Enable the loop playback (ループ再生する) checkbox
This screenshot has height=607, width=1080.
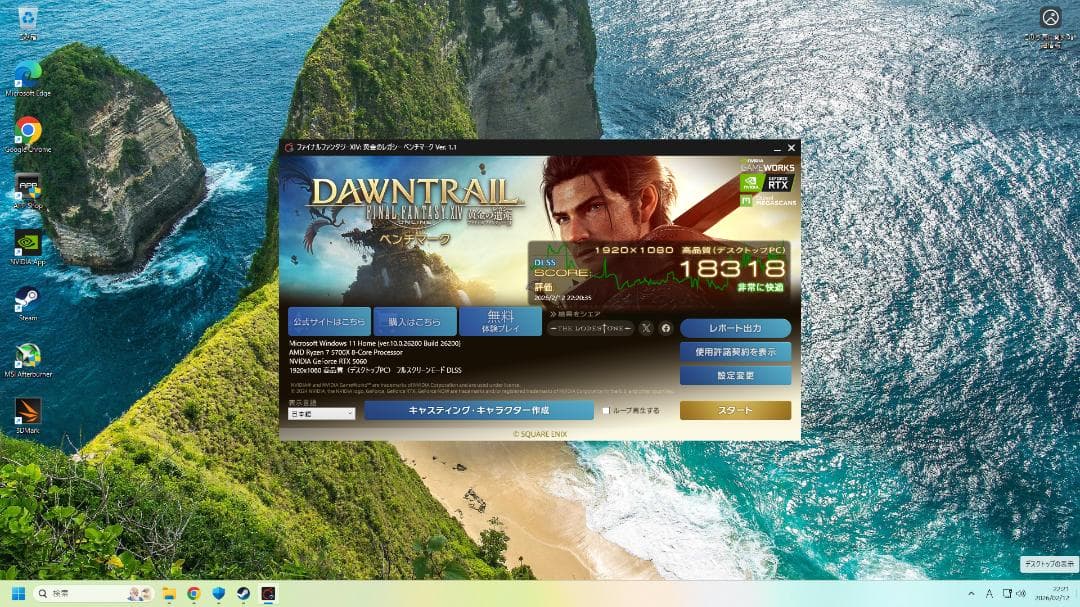tap(606, 411)
